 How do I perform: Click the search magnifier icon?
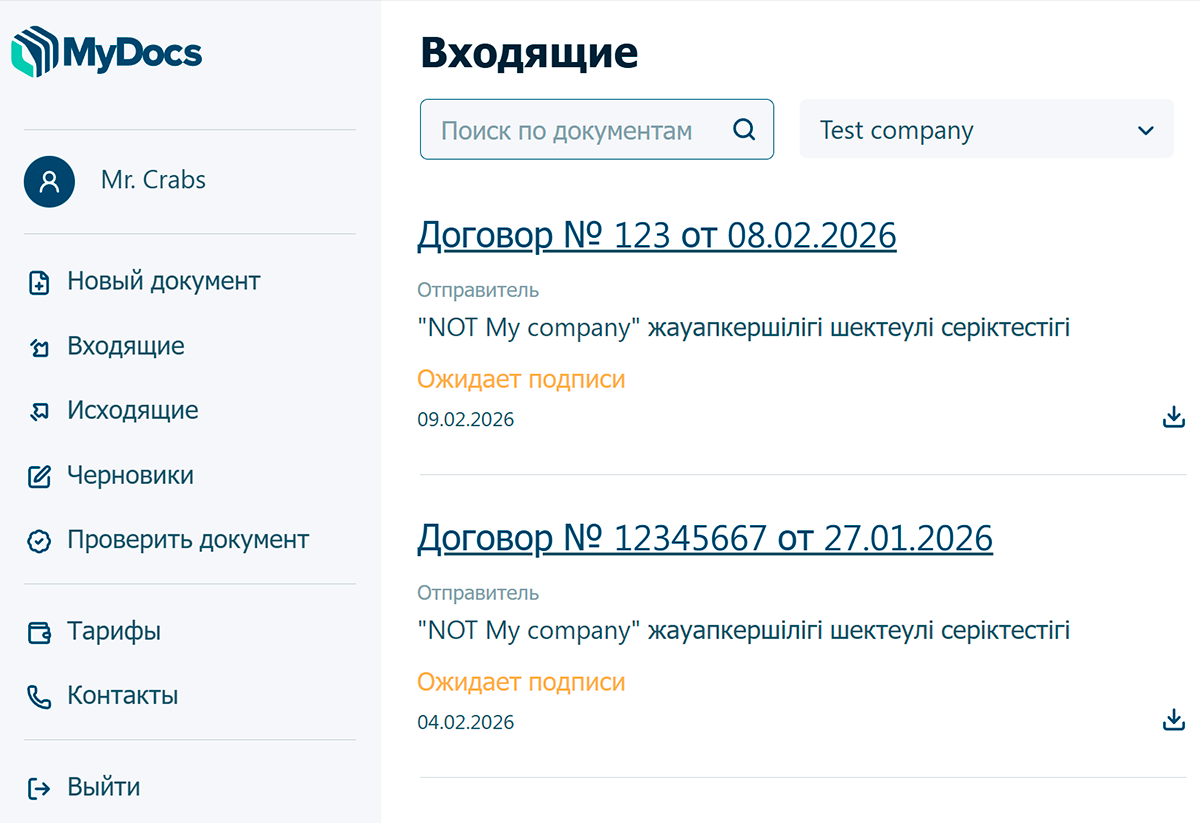pos(744,129)
